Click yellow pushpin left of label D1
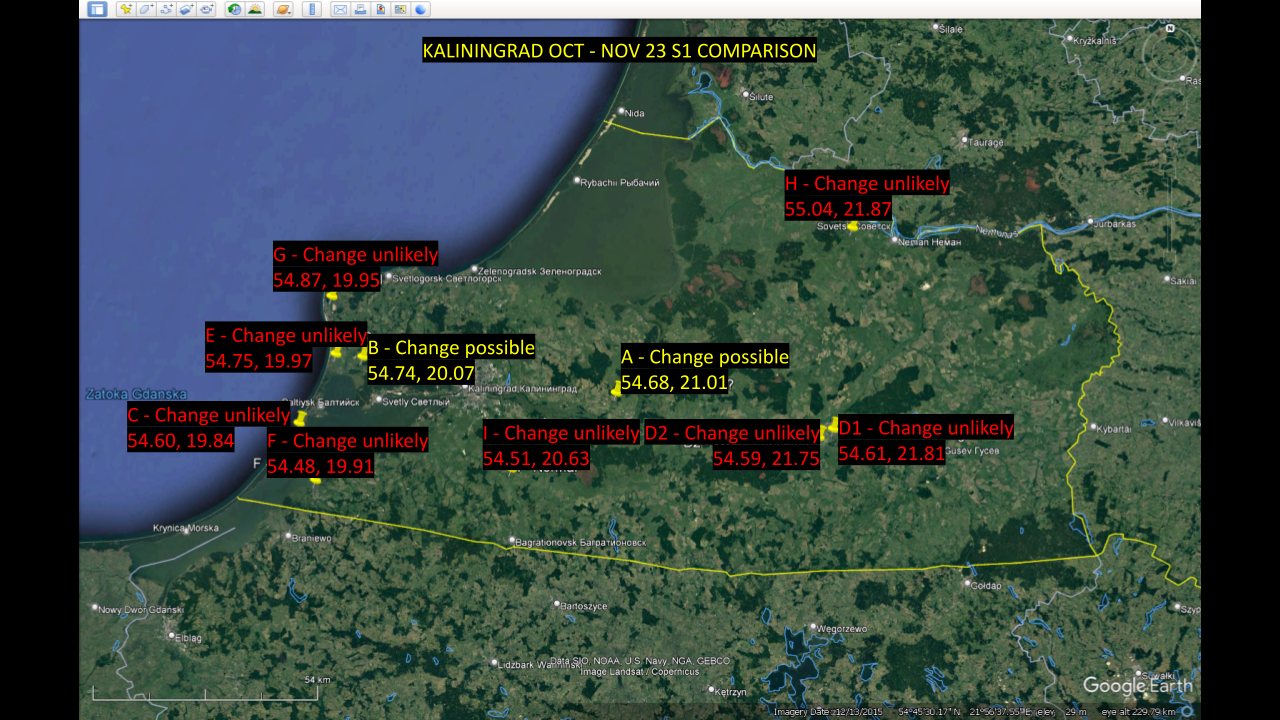The image size is (1280, 720). (832, 424)
